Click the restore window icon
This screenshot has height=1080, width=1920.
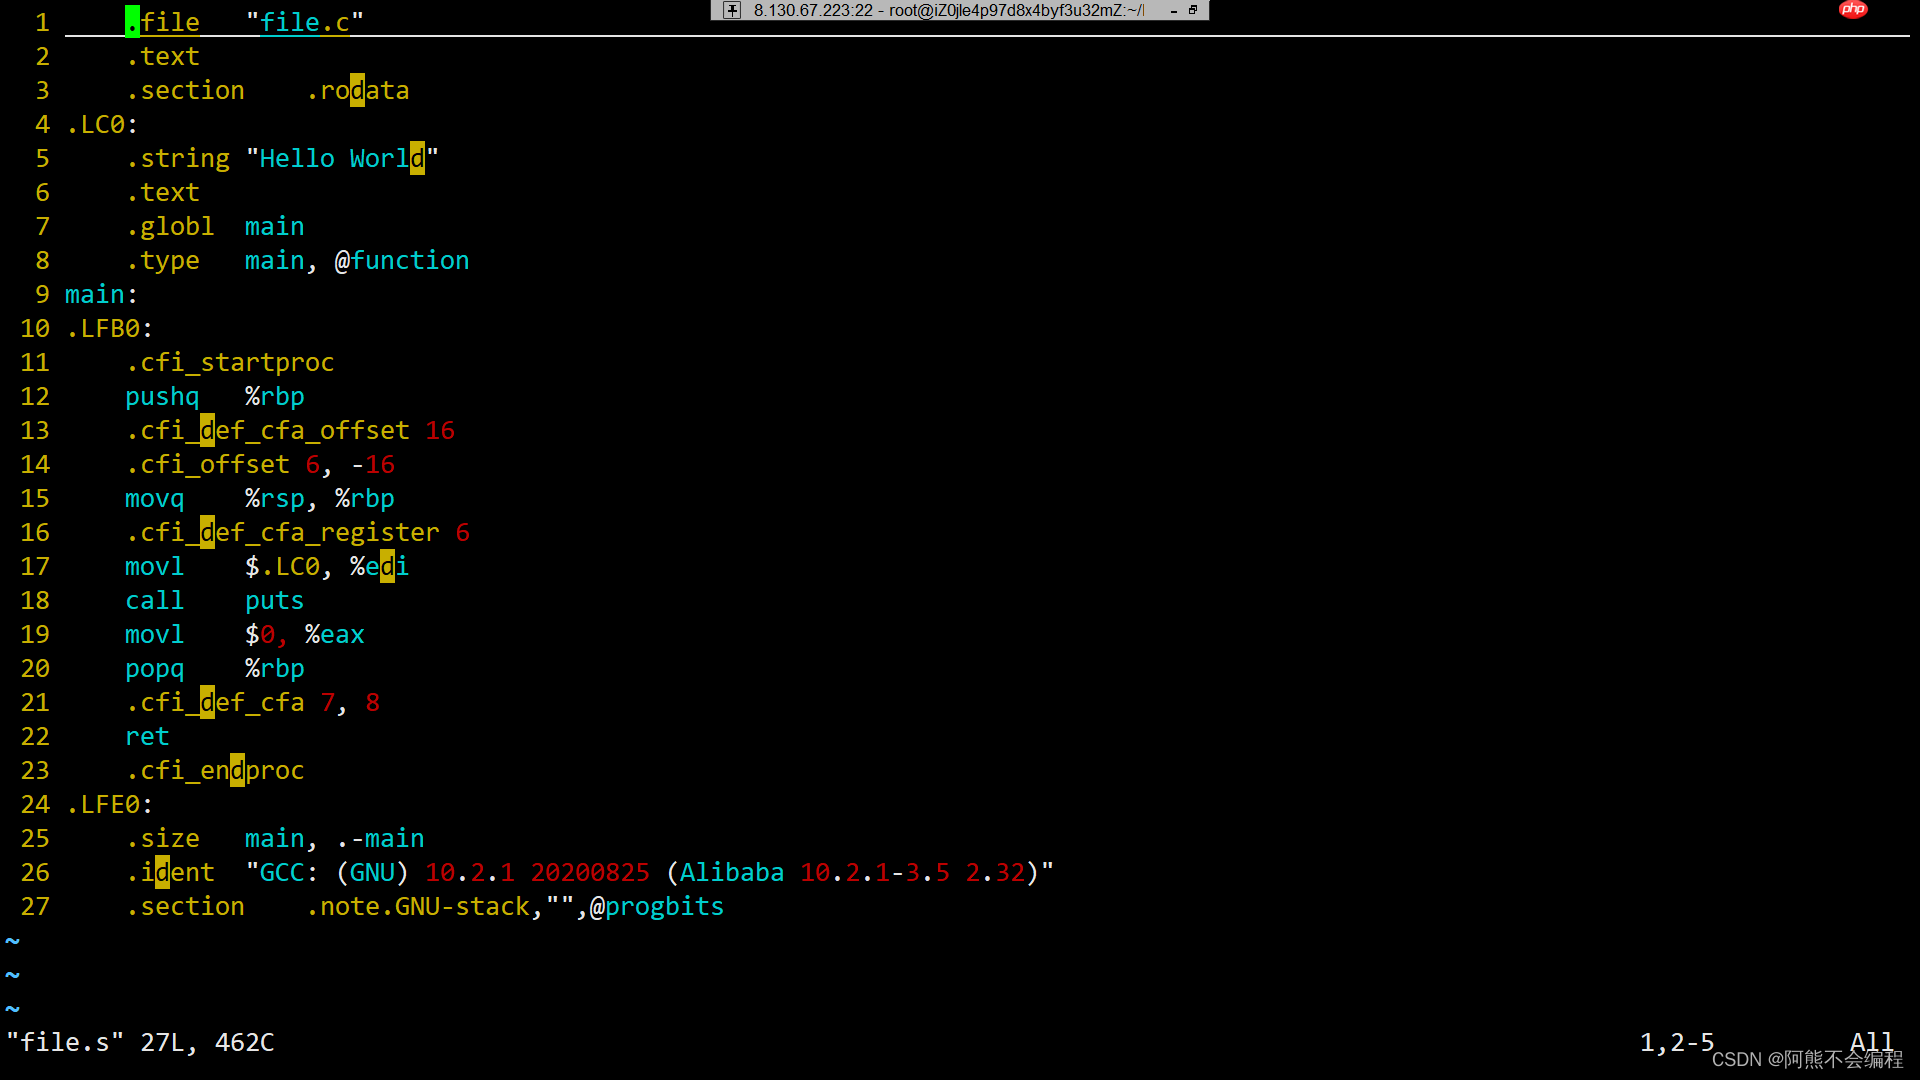pos(1191,10)
